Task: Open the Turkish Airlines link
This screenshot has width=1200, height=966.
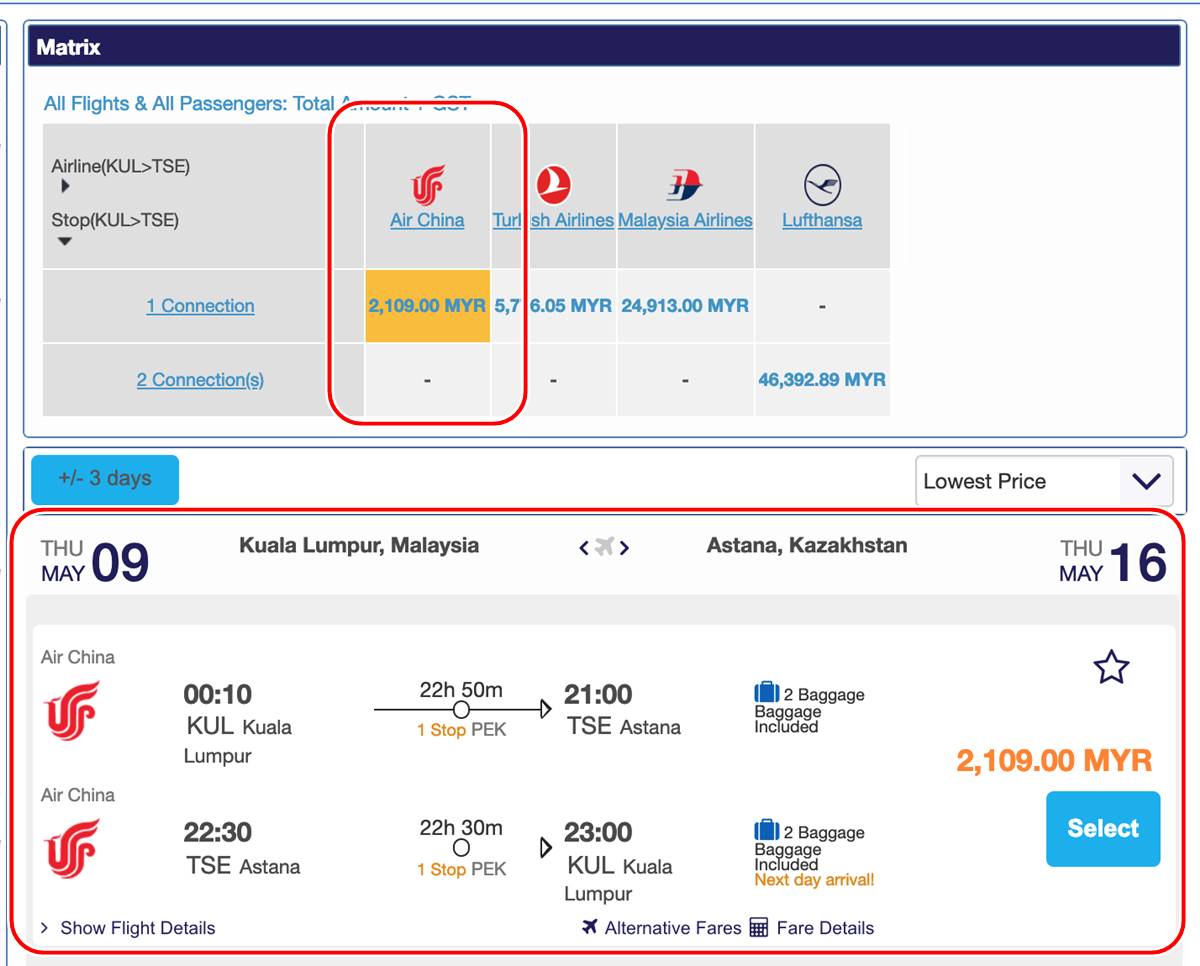Action: [x=553, y=220]
